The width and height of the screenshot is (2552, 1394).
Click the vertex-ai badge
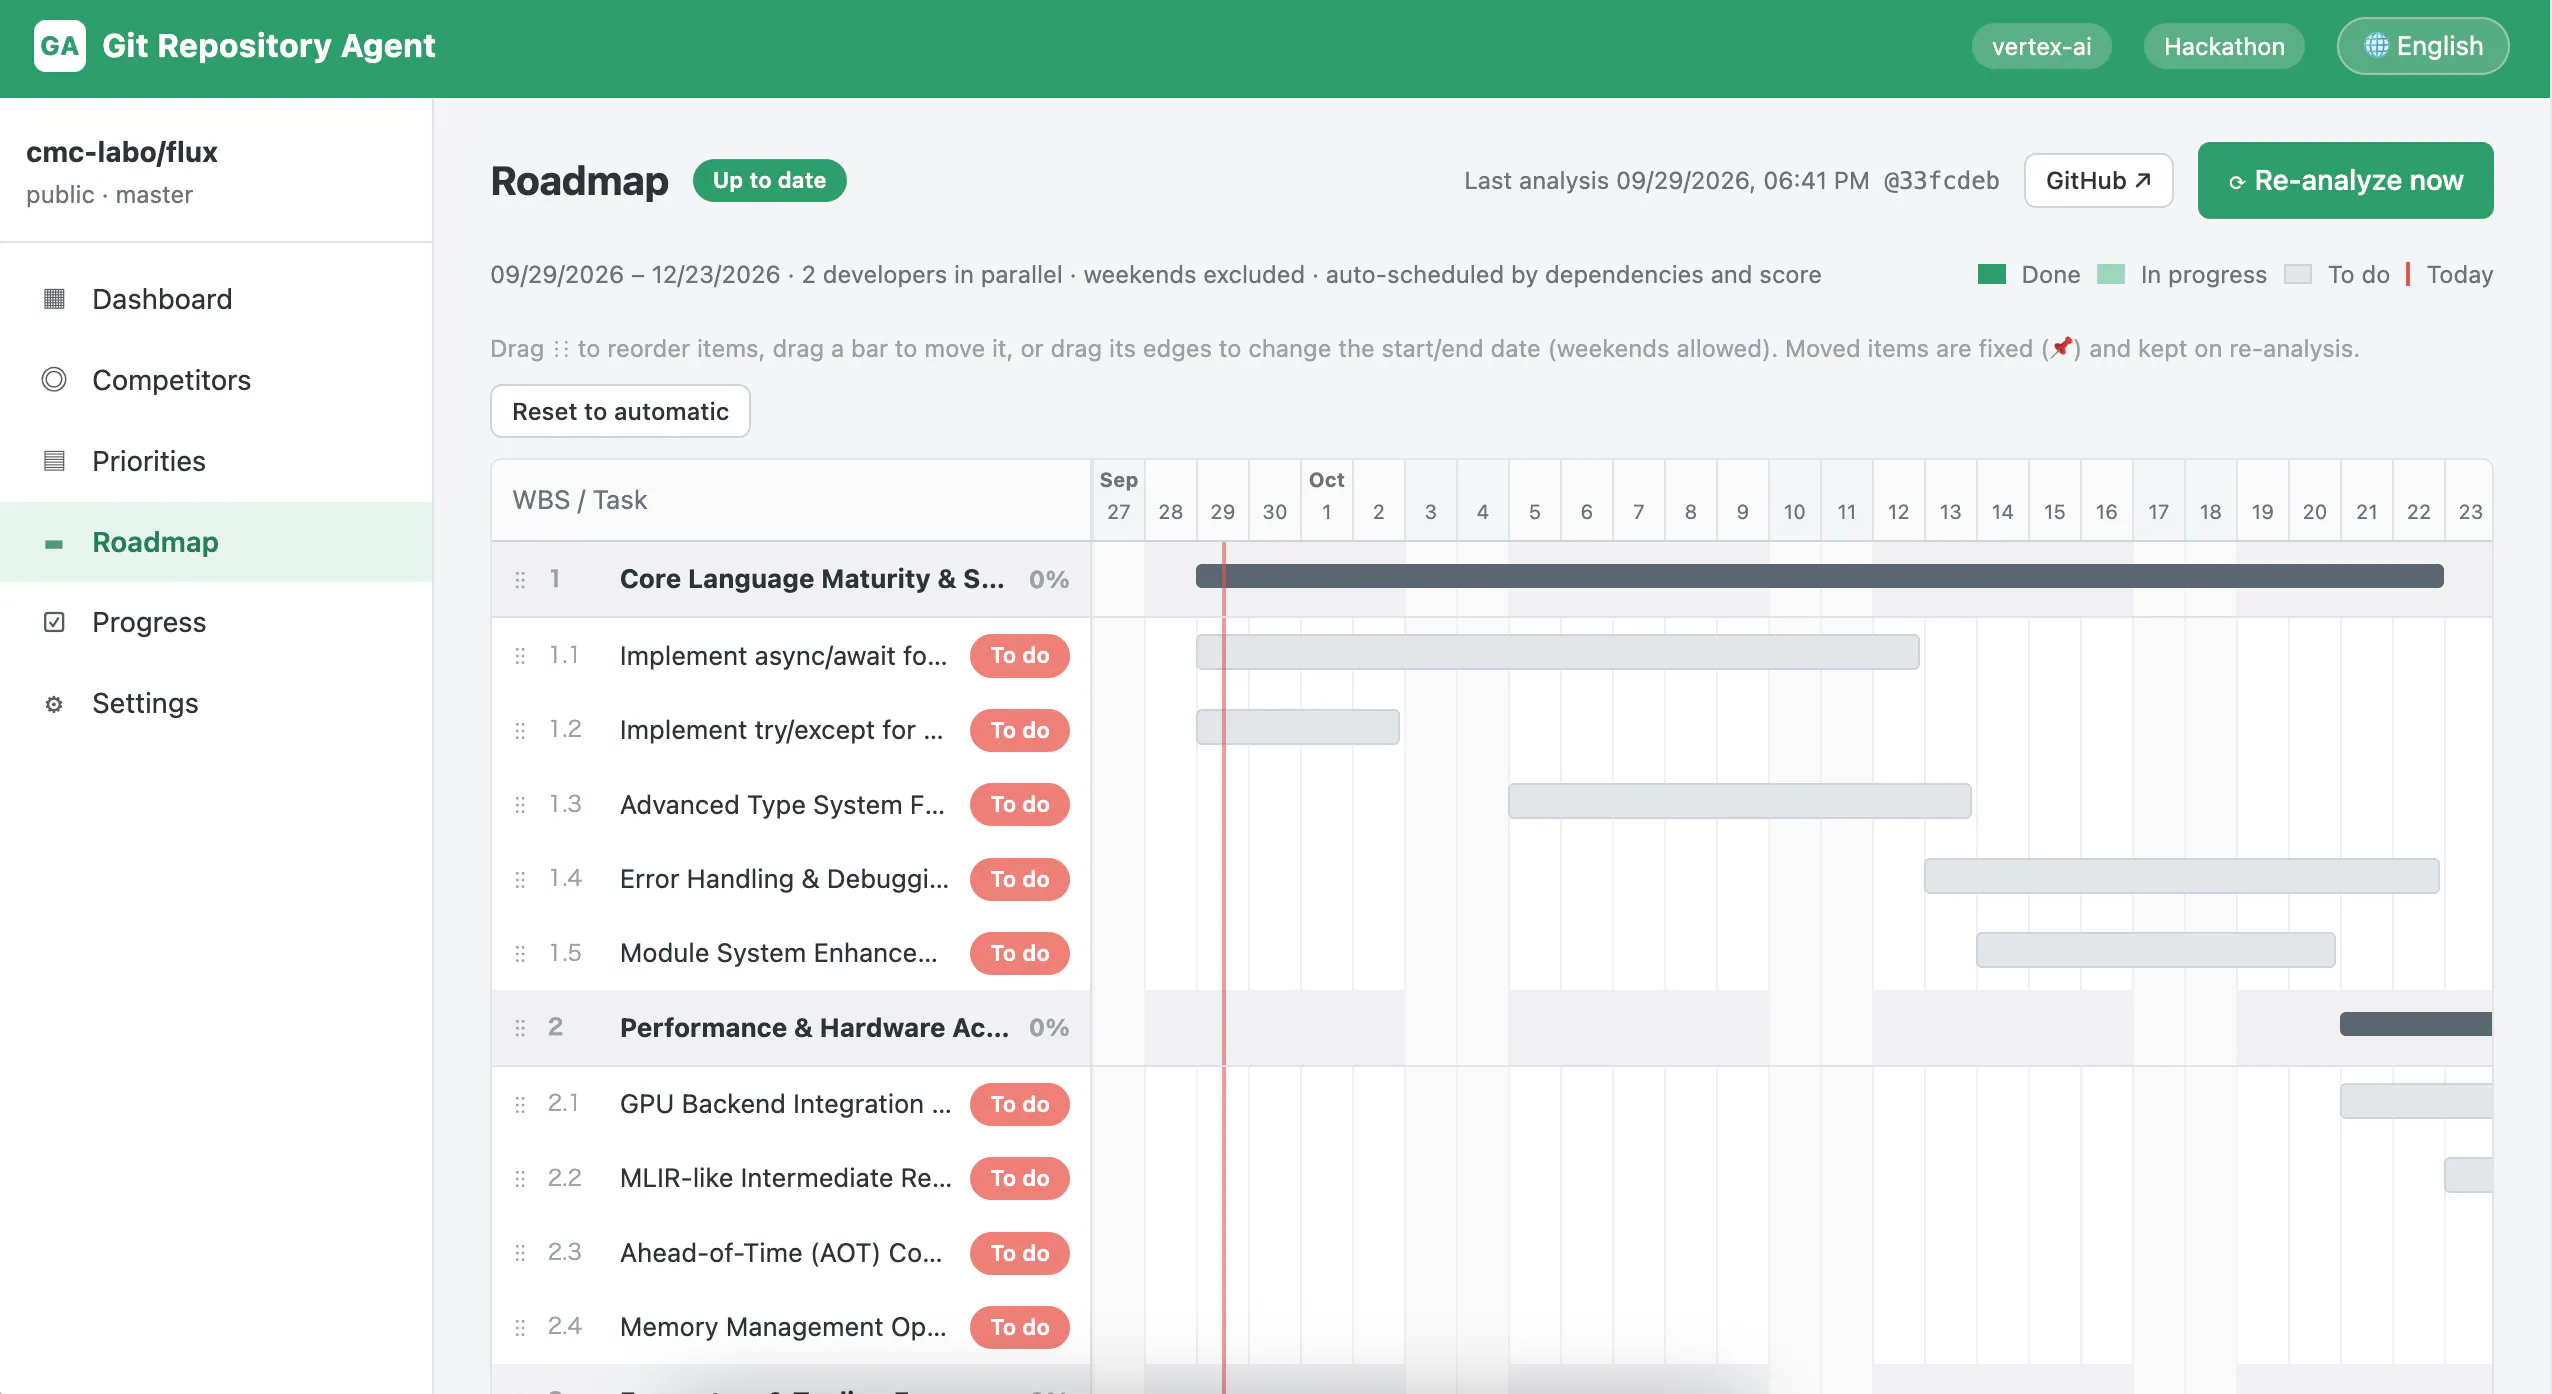2041,47
